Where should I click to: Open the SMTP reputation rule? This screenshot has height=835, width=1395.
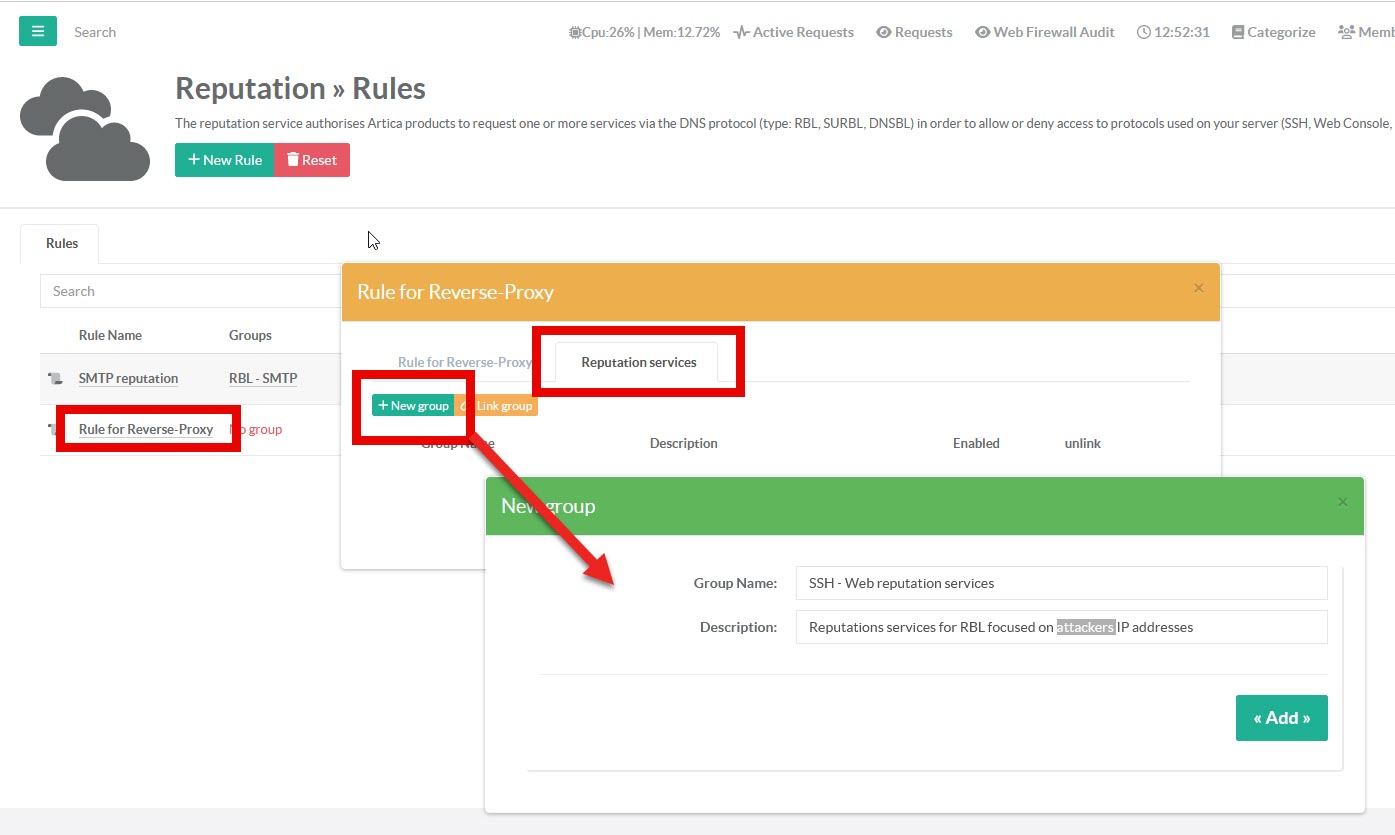tap(128, 378)
